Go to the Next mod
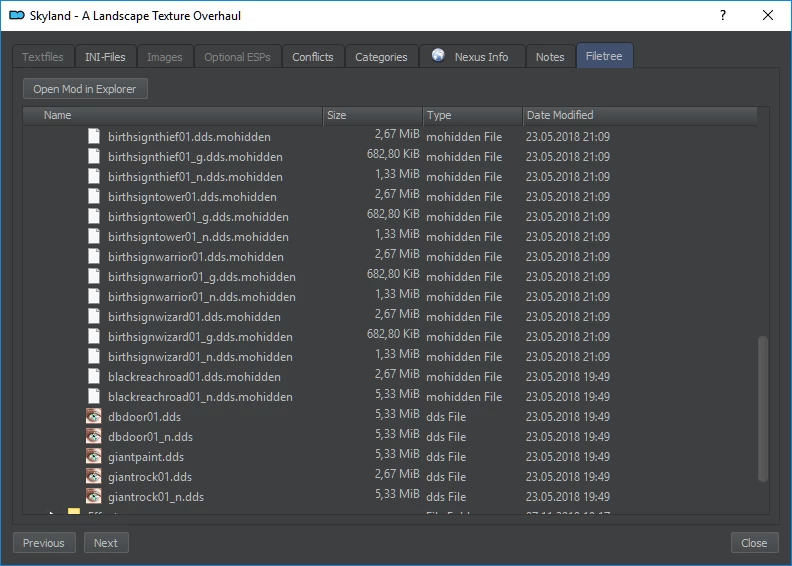 (106, 543)
